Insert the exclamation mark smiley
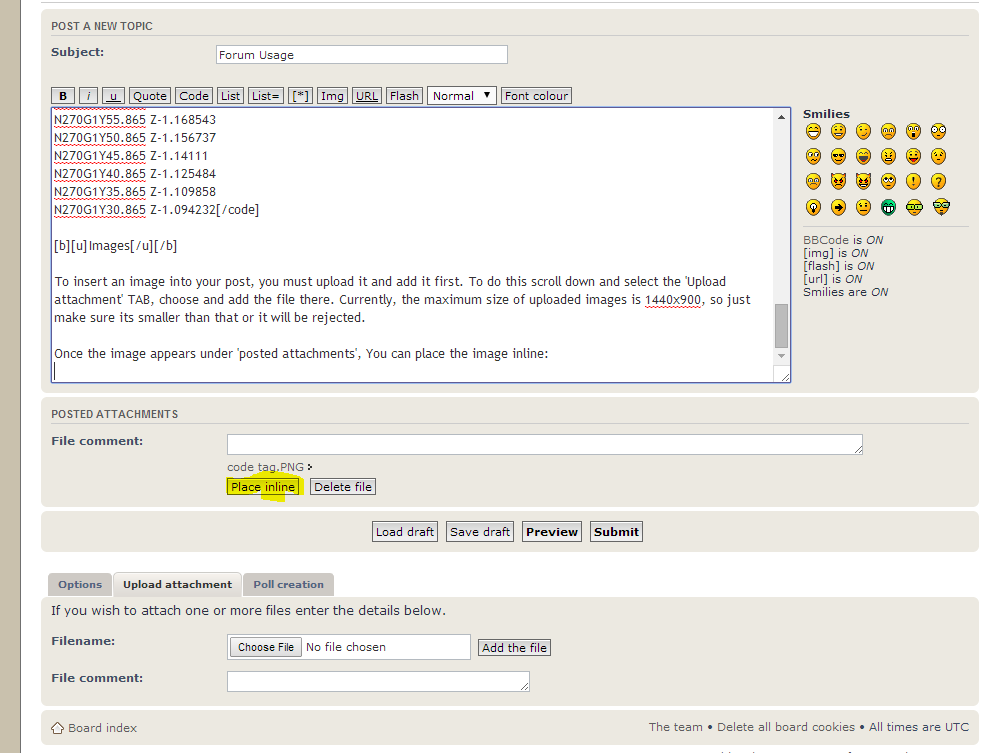The image size is (985, 753). [x=913, y=182]
